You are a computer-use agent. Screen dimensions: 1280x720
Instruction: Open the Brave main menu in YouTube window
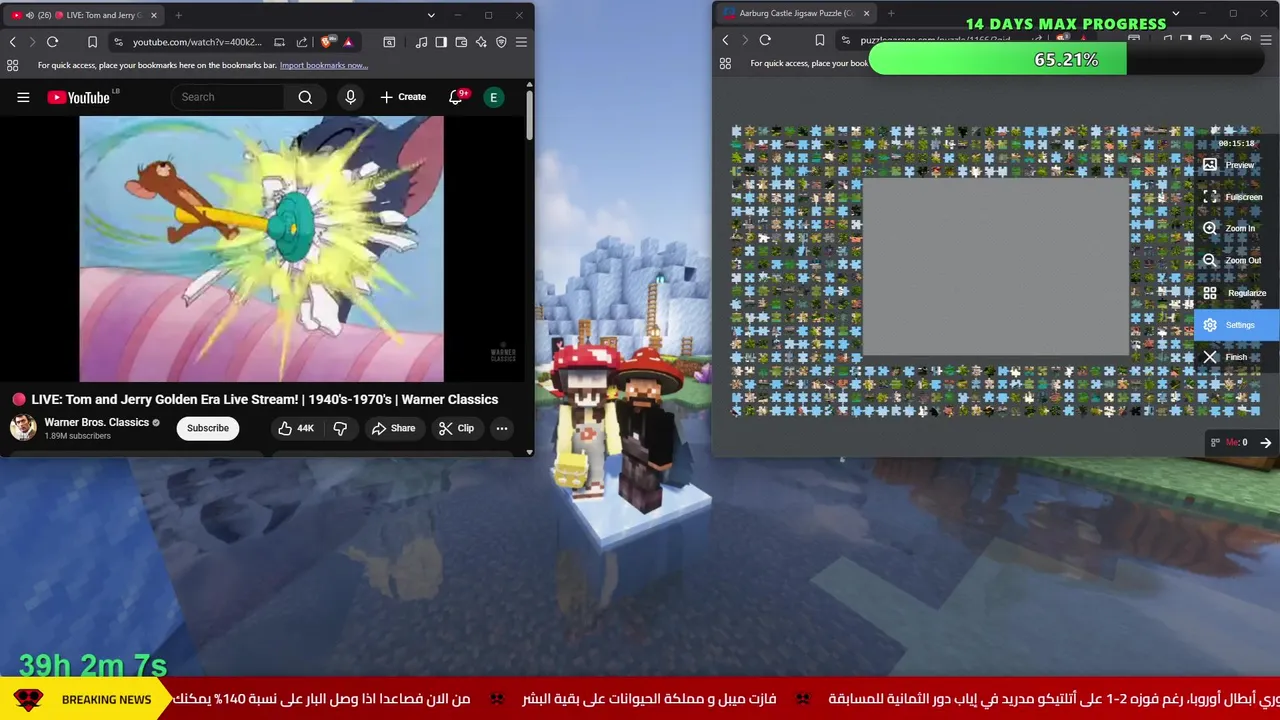coord(521,42)
